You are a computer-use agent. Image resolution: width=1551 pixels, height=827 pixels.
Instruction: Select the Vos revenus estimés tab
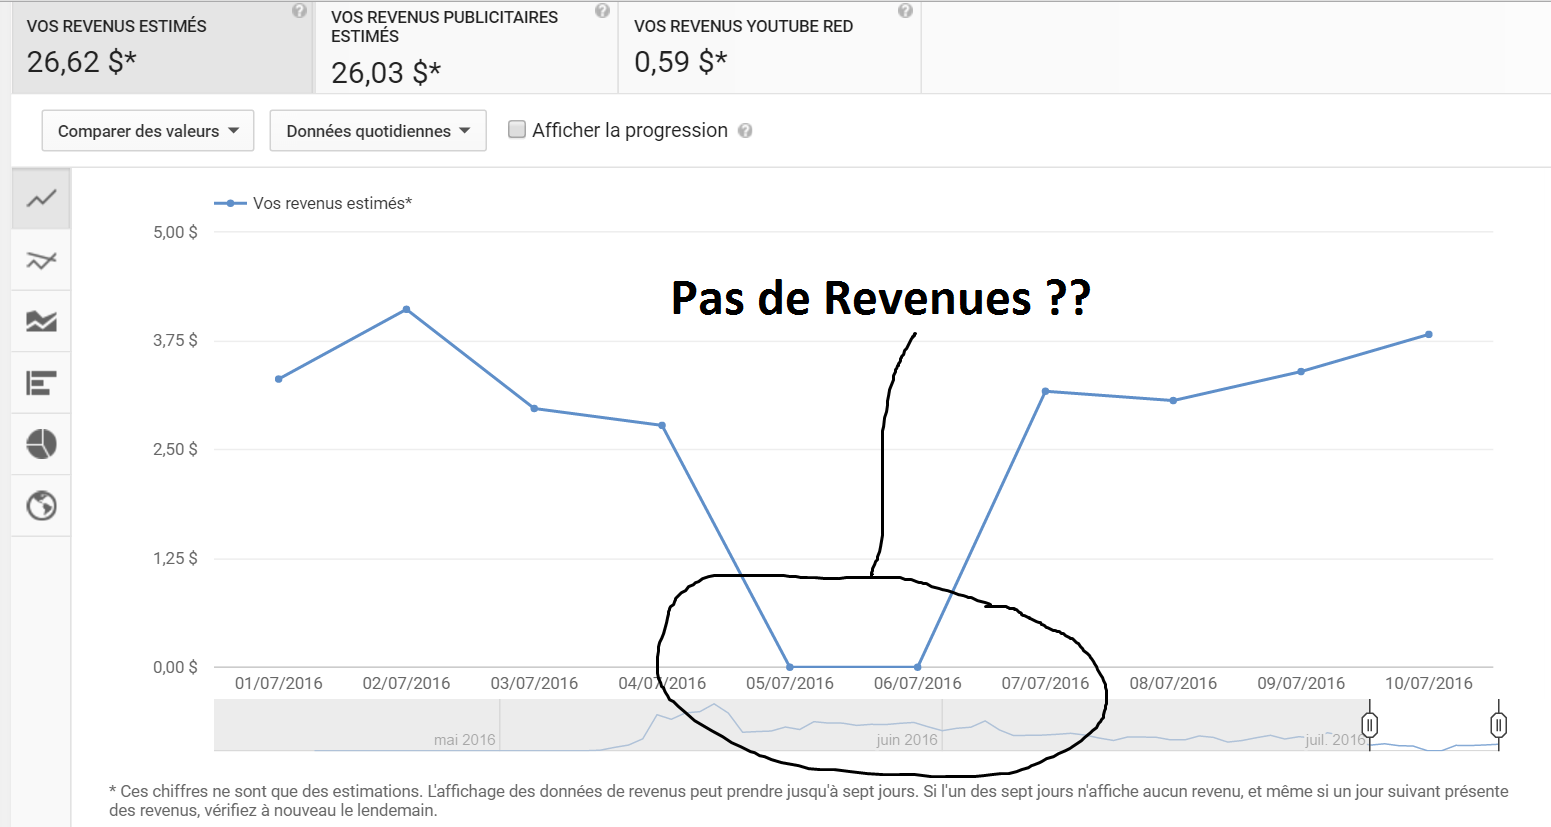point(160,48)
